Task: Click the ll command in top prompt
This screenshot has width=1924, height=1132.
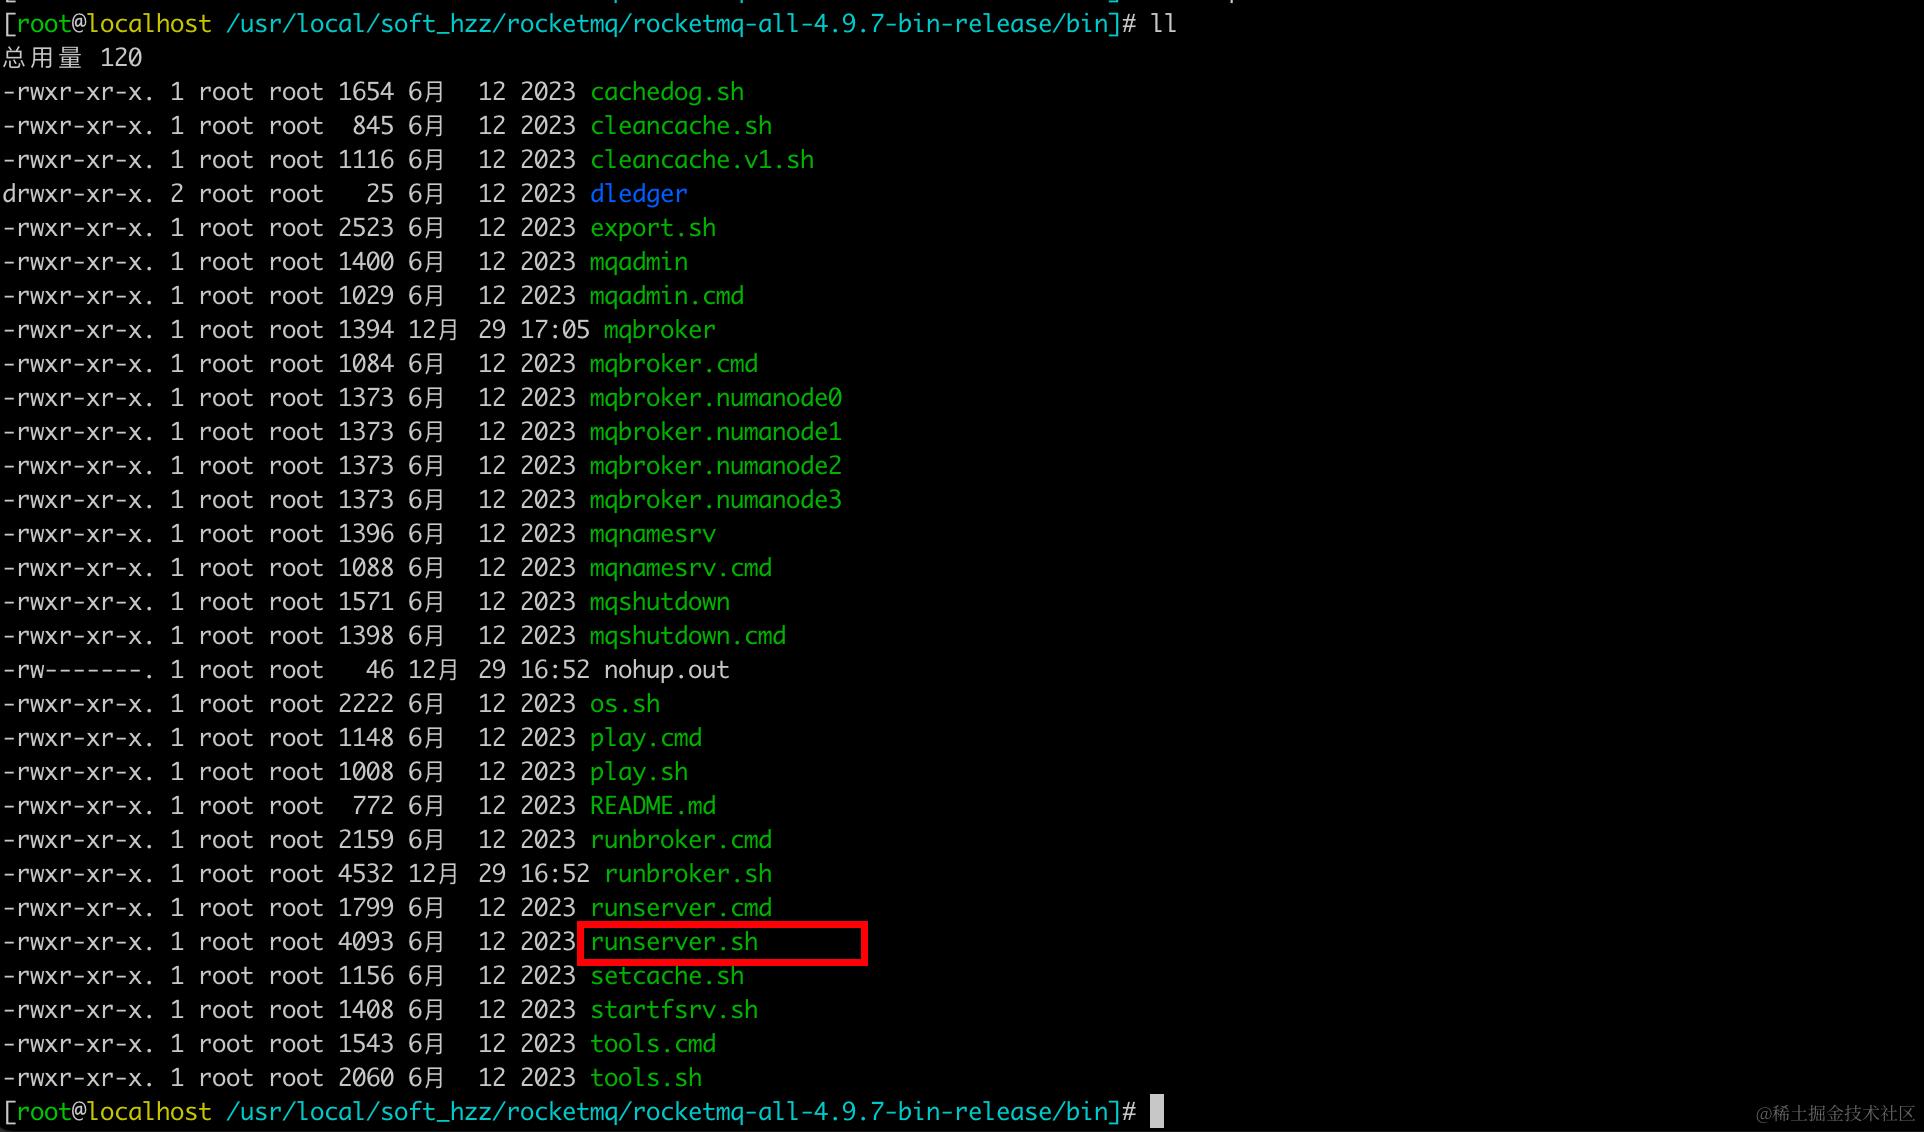Action: 1163,23
